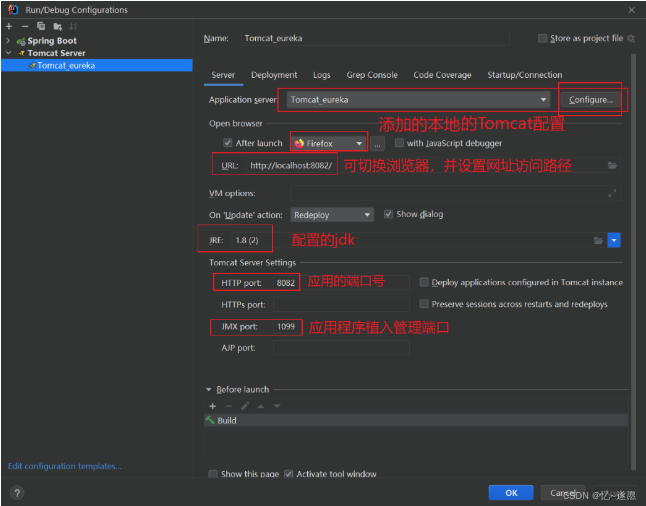Open the Firefox browser dropdown
Screen dimensions: 646x506
[329, 143]
